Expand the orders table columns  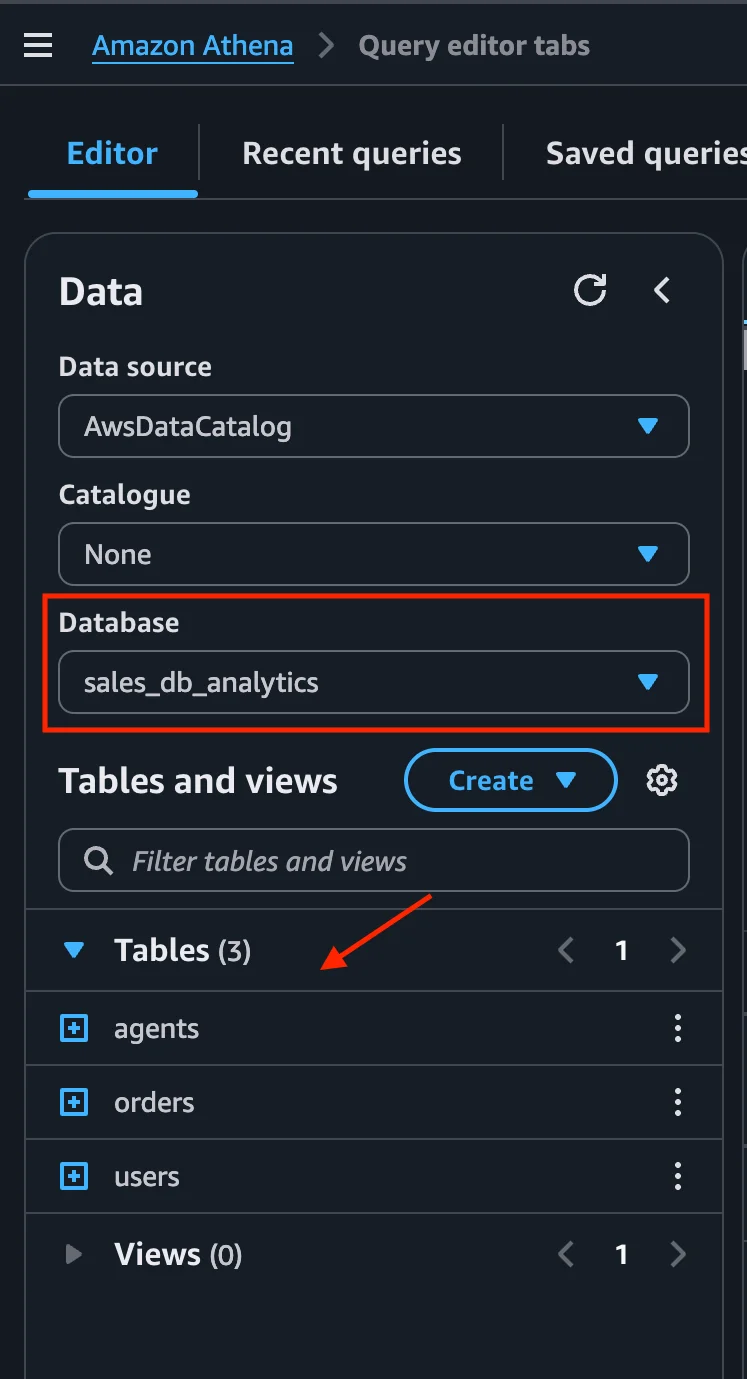click(74, 1102)
